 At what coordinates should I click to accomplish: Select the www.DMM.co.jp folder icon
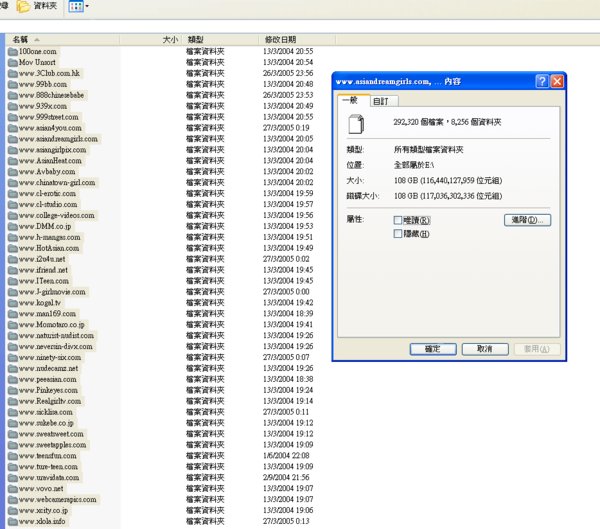tap(13, 226)
